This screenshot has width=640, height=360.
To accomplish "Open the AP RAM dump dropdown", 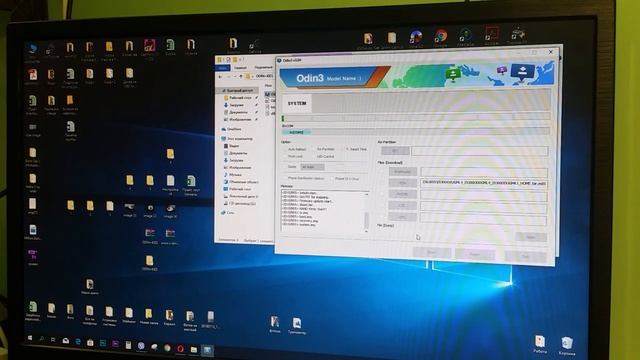I will (x=312, y=167).
